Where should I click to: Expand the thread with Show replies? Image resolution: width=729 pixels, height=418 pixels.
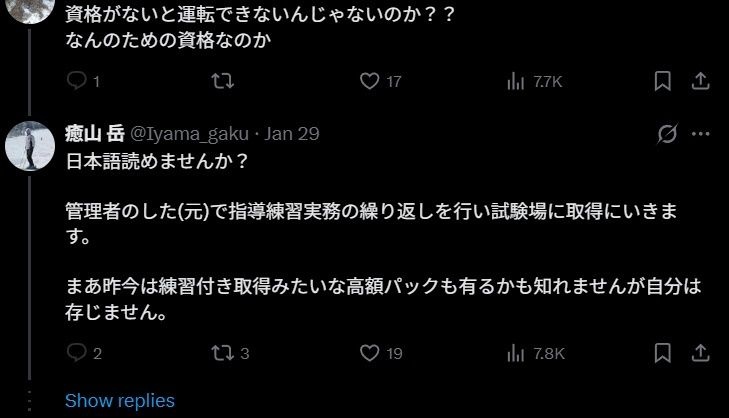pyautogui.click(x=119, y=401)
